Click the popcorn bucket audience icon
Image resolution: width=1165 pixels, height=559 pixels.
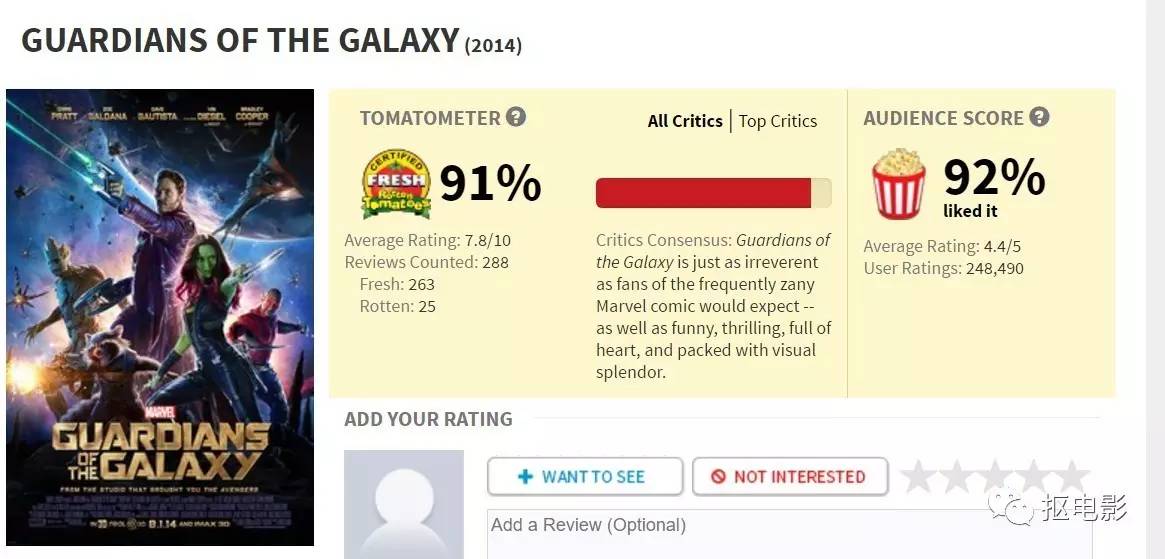(899, 184)
